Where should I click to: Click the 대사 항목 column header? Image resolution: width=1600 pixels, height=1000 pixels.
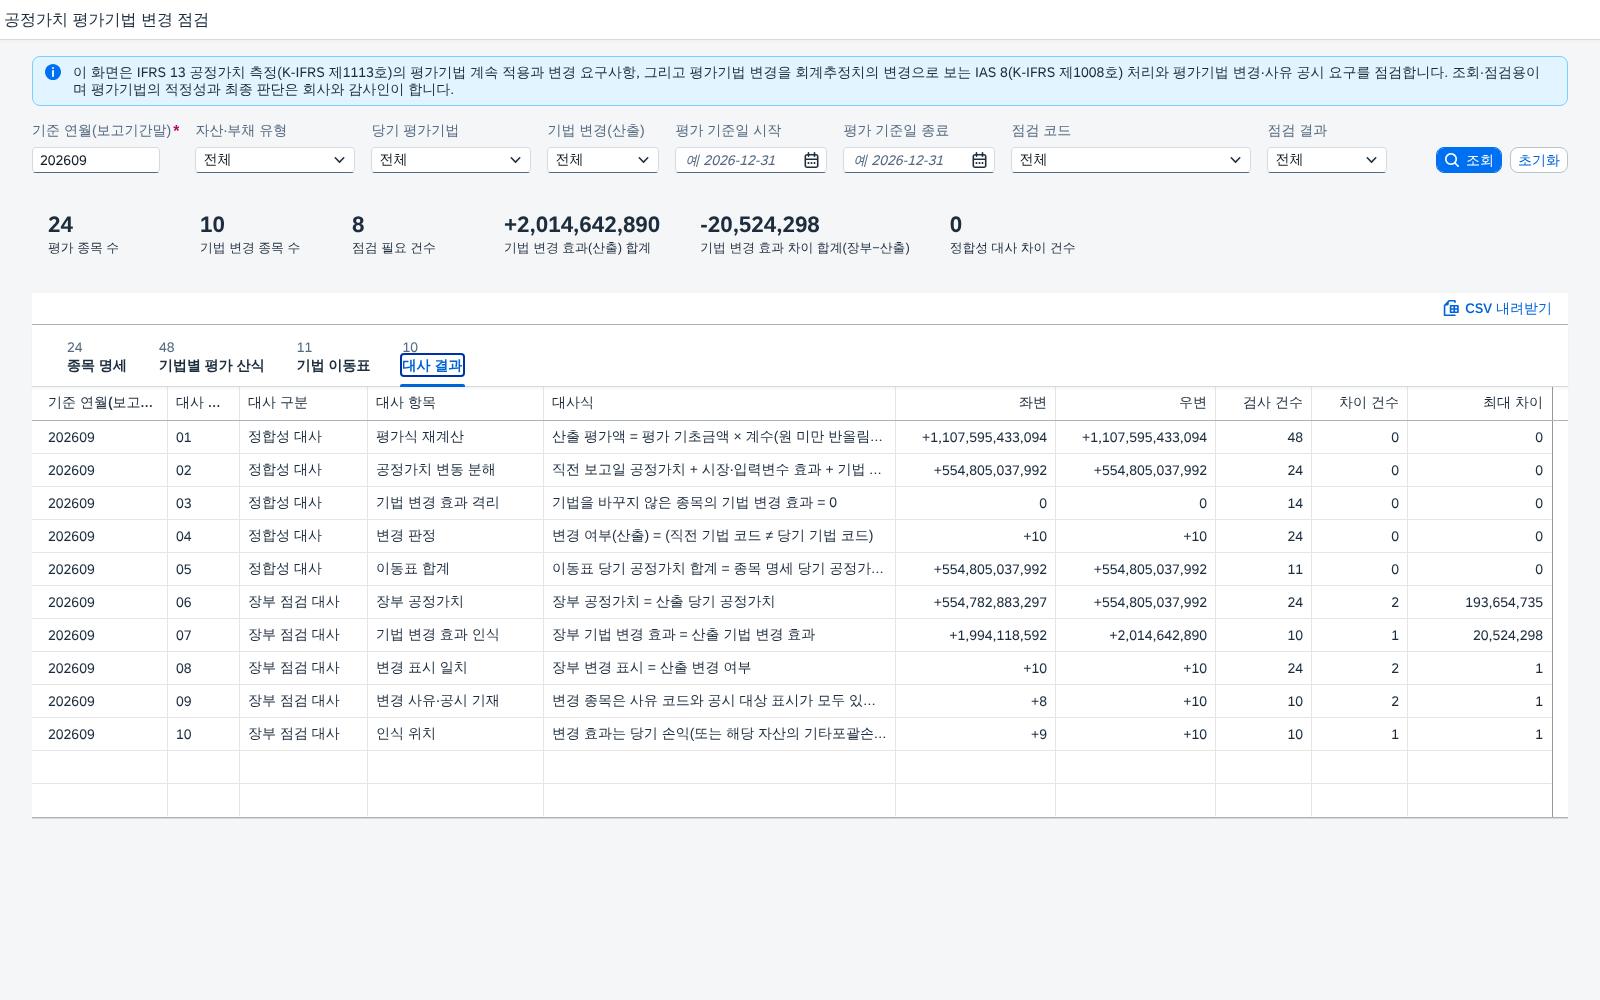tap(455, 403)
